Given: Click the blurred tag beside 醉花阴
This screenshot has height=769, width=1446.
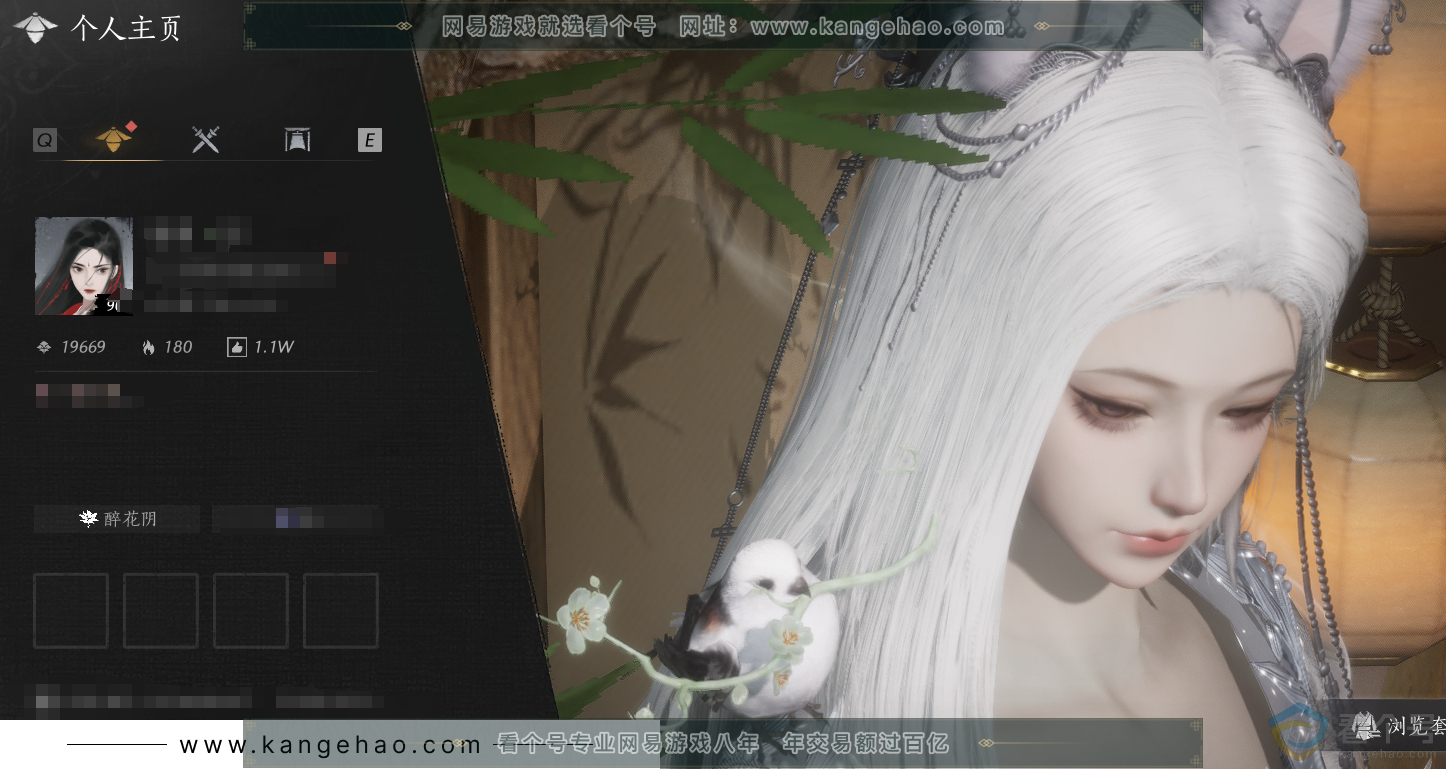Looking at the screenshot, I should pos(297,519).
